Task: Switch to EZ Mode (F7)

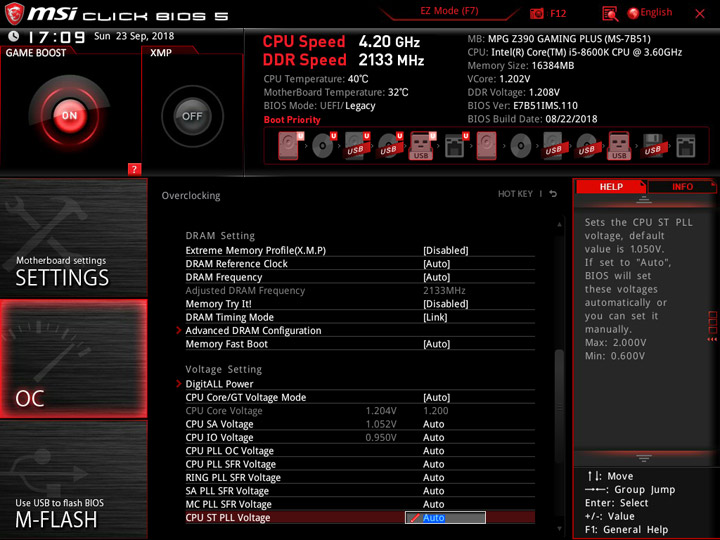Action: 449,11
